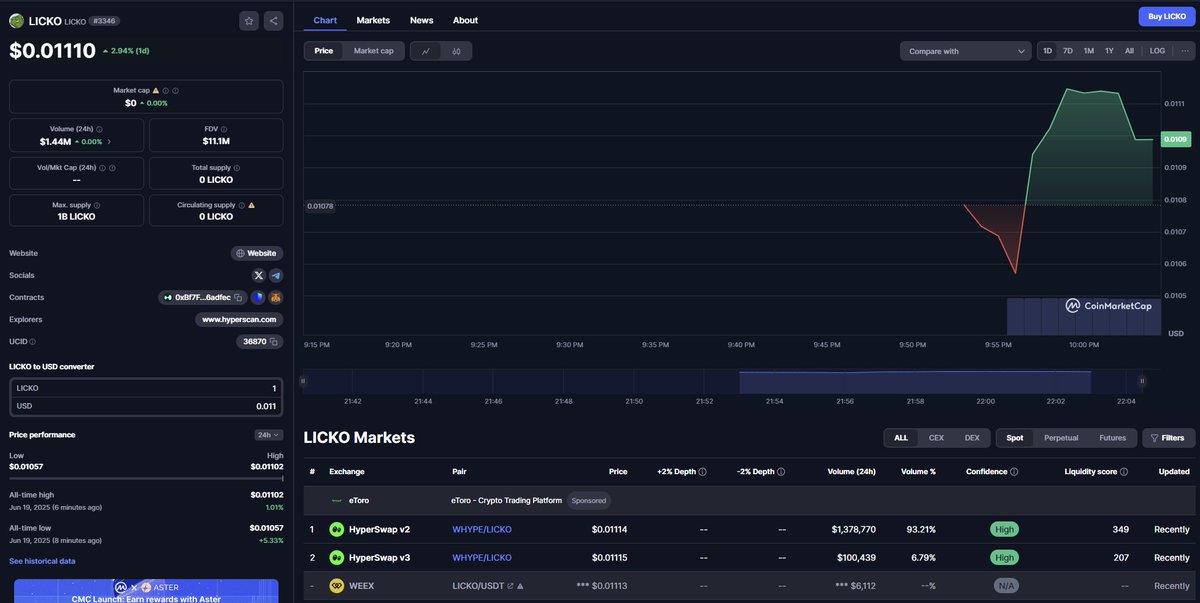
Task: Open the Telegram social icon
Action: [x=276, y=275]
